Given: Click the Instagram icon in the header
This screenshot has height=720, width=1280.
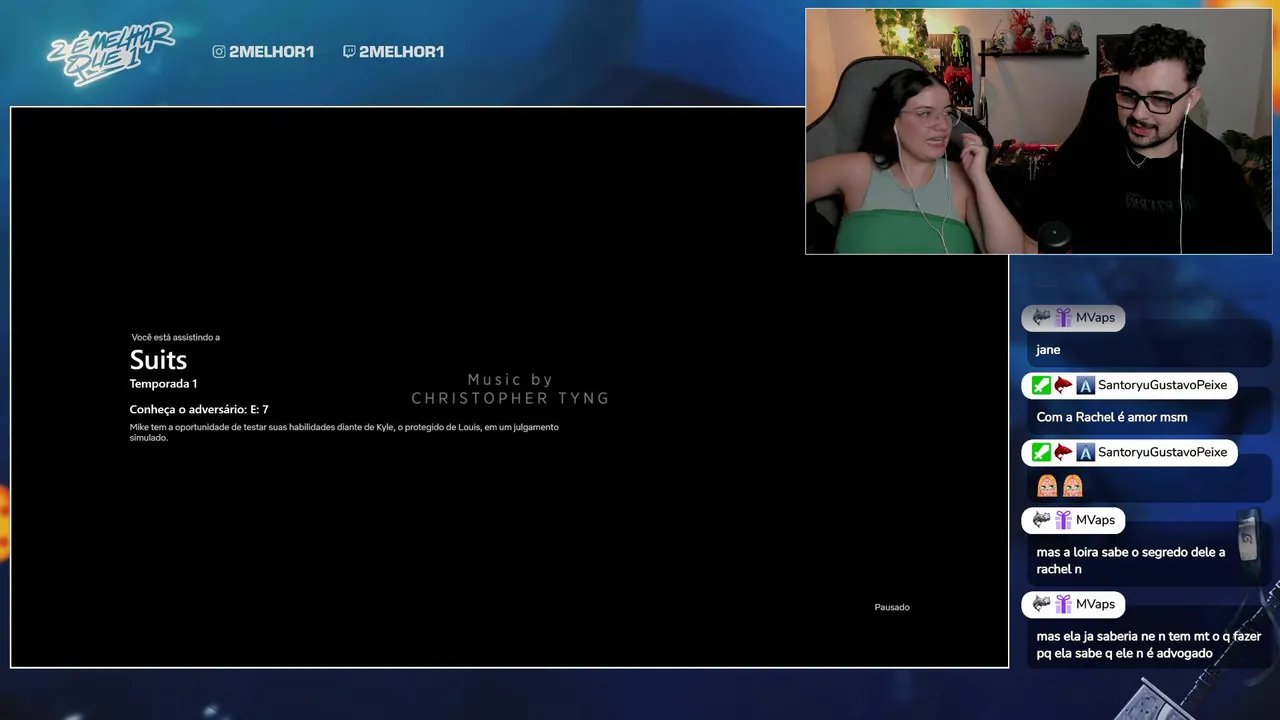Looking at the screenshot, I should 219,52.
